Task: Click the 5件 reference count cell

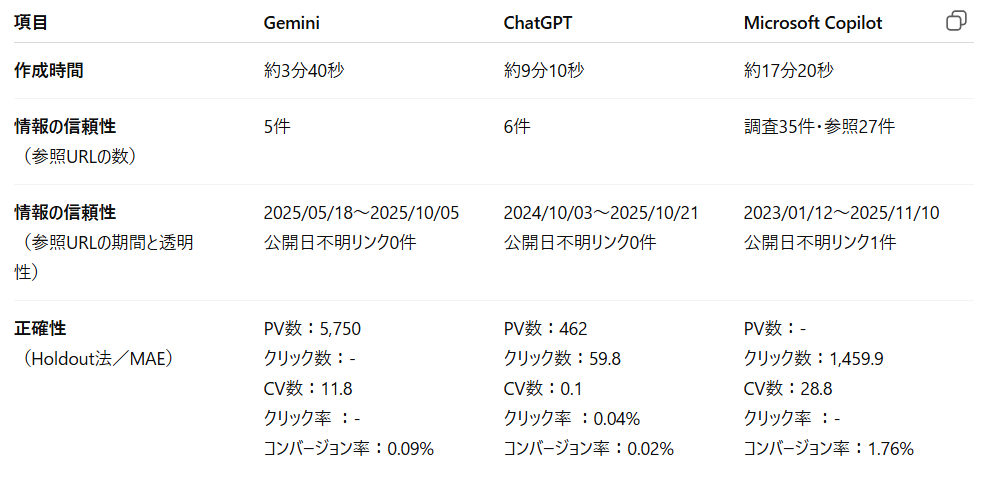Action: point(277,126)
